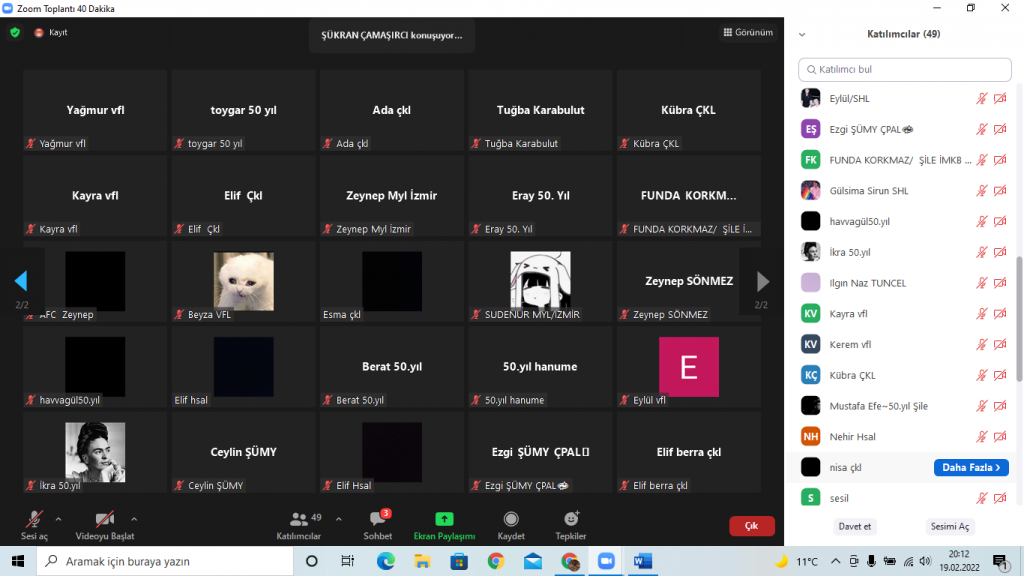Click the Ekran Paylaşımı share screen icon

click(444, 520)
